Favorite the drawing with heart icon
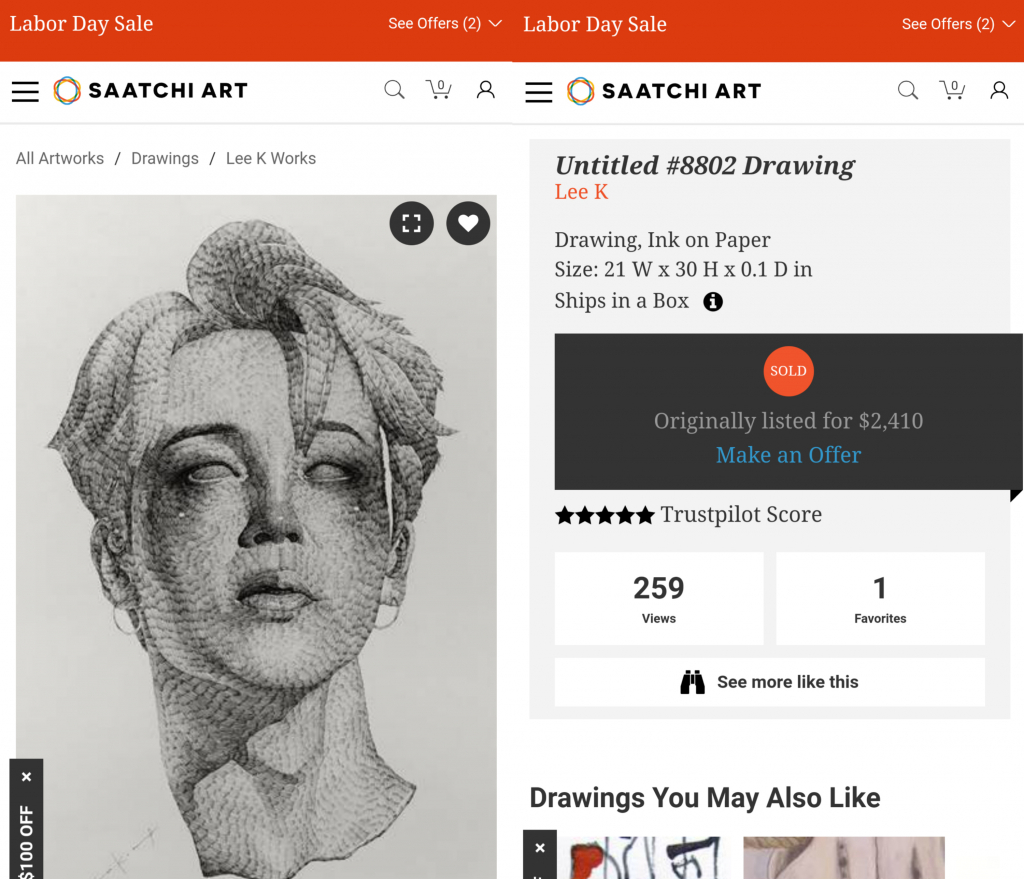The image size is (1024, 879). pos(468,223)
